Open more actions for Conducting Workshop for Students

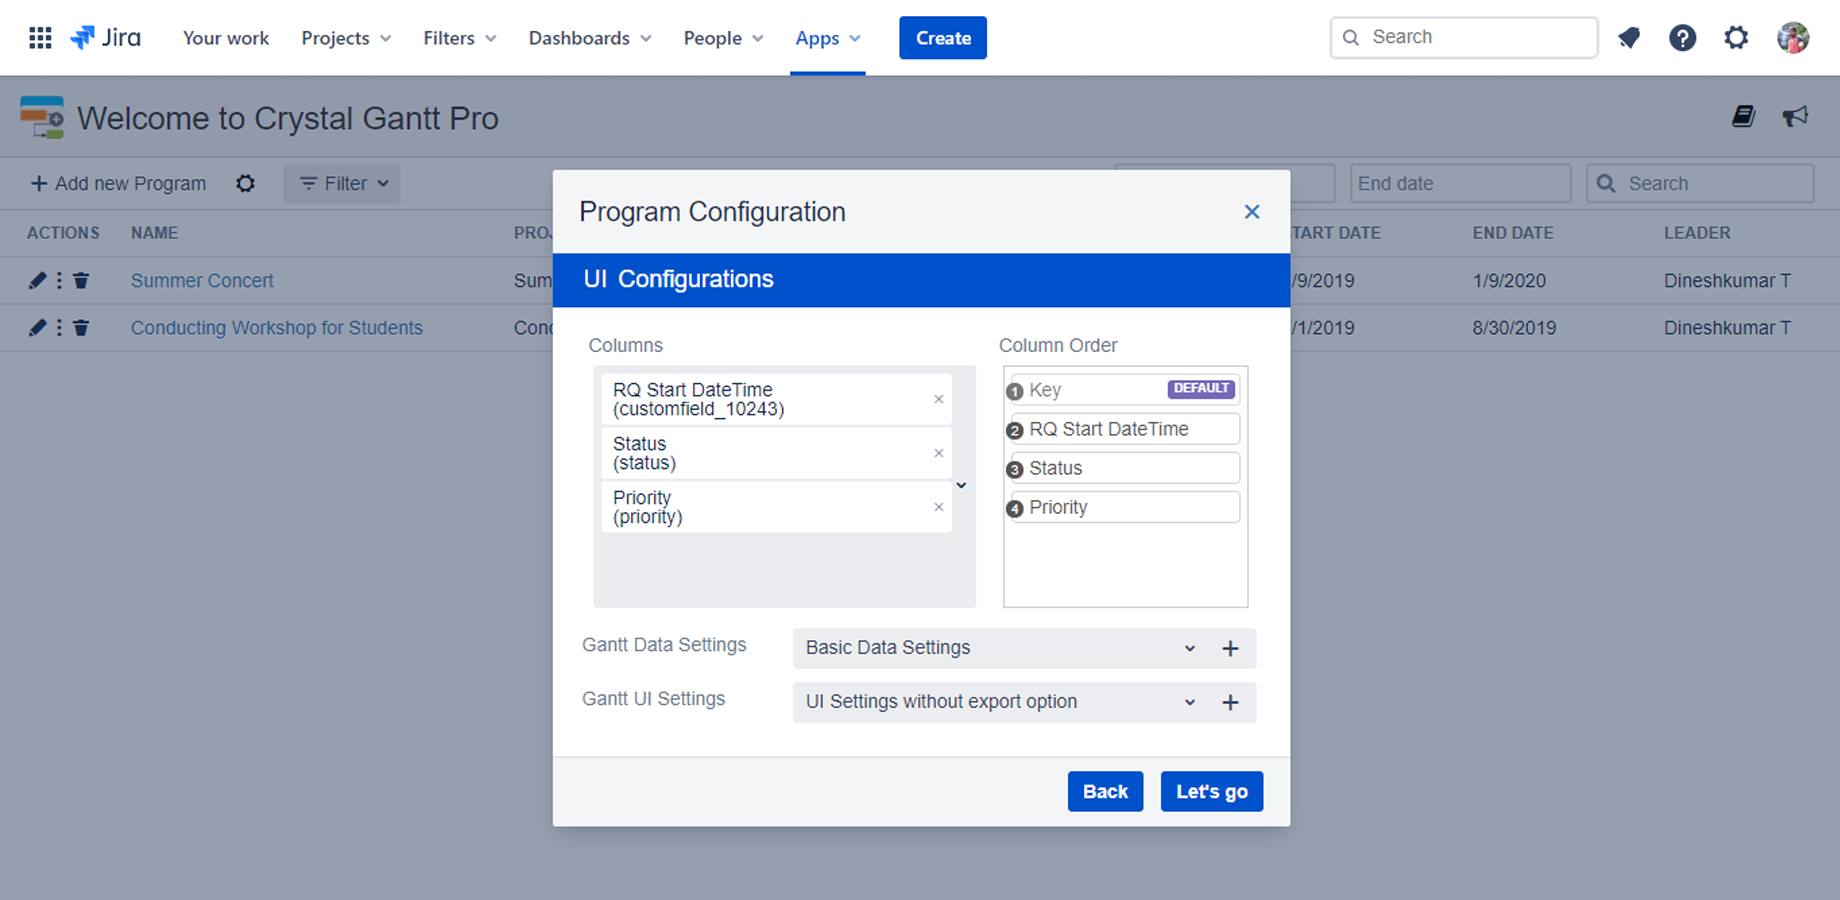coord(59,328)
